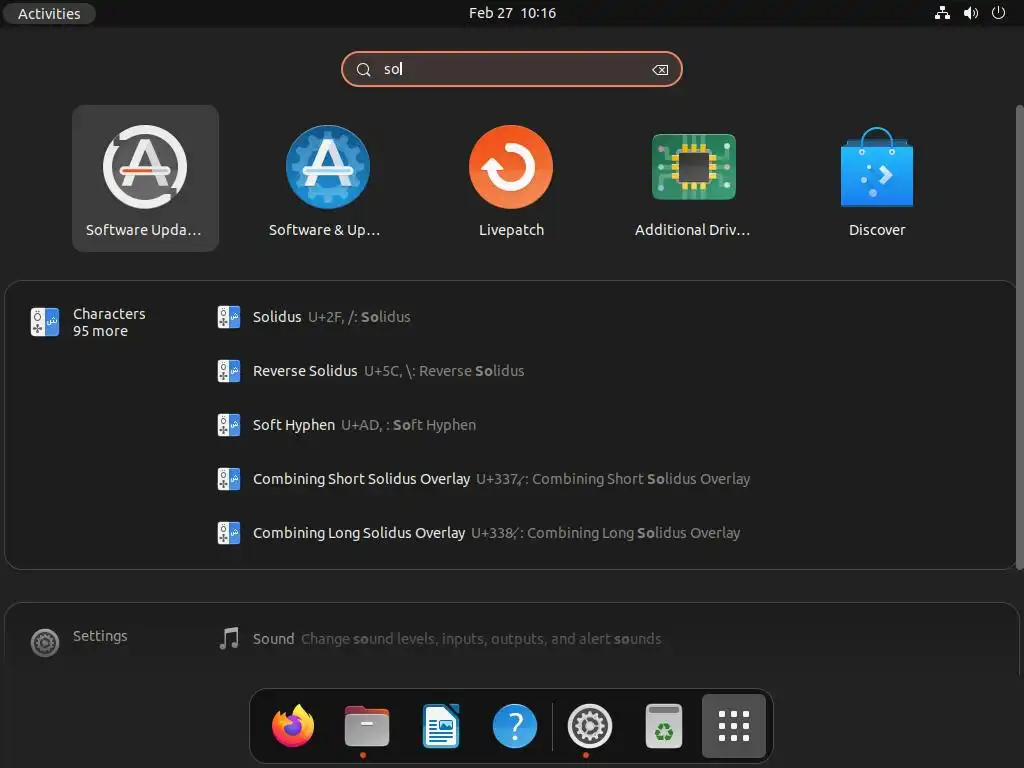Launch Additional Drivers app

click(694, 178)
